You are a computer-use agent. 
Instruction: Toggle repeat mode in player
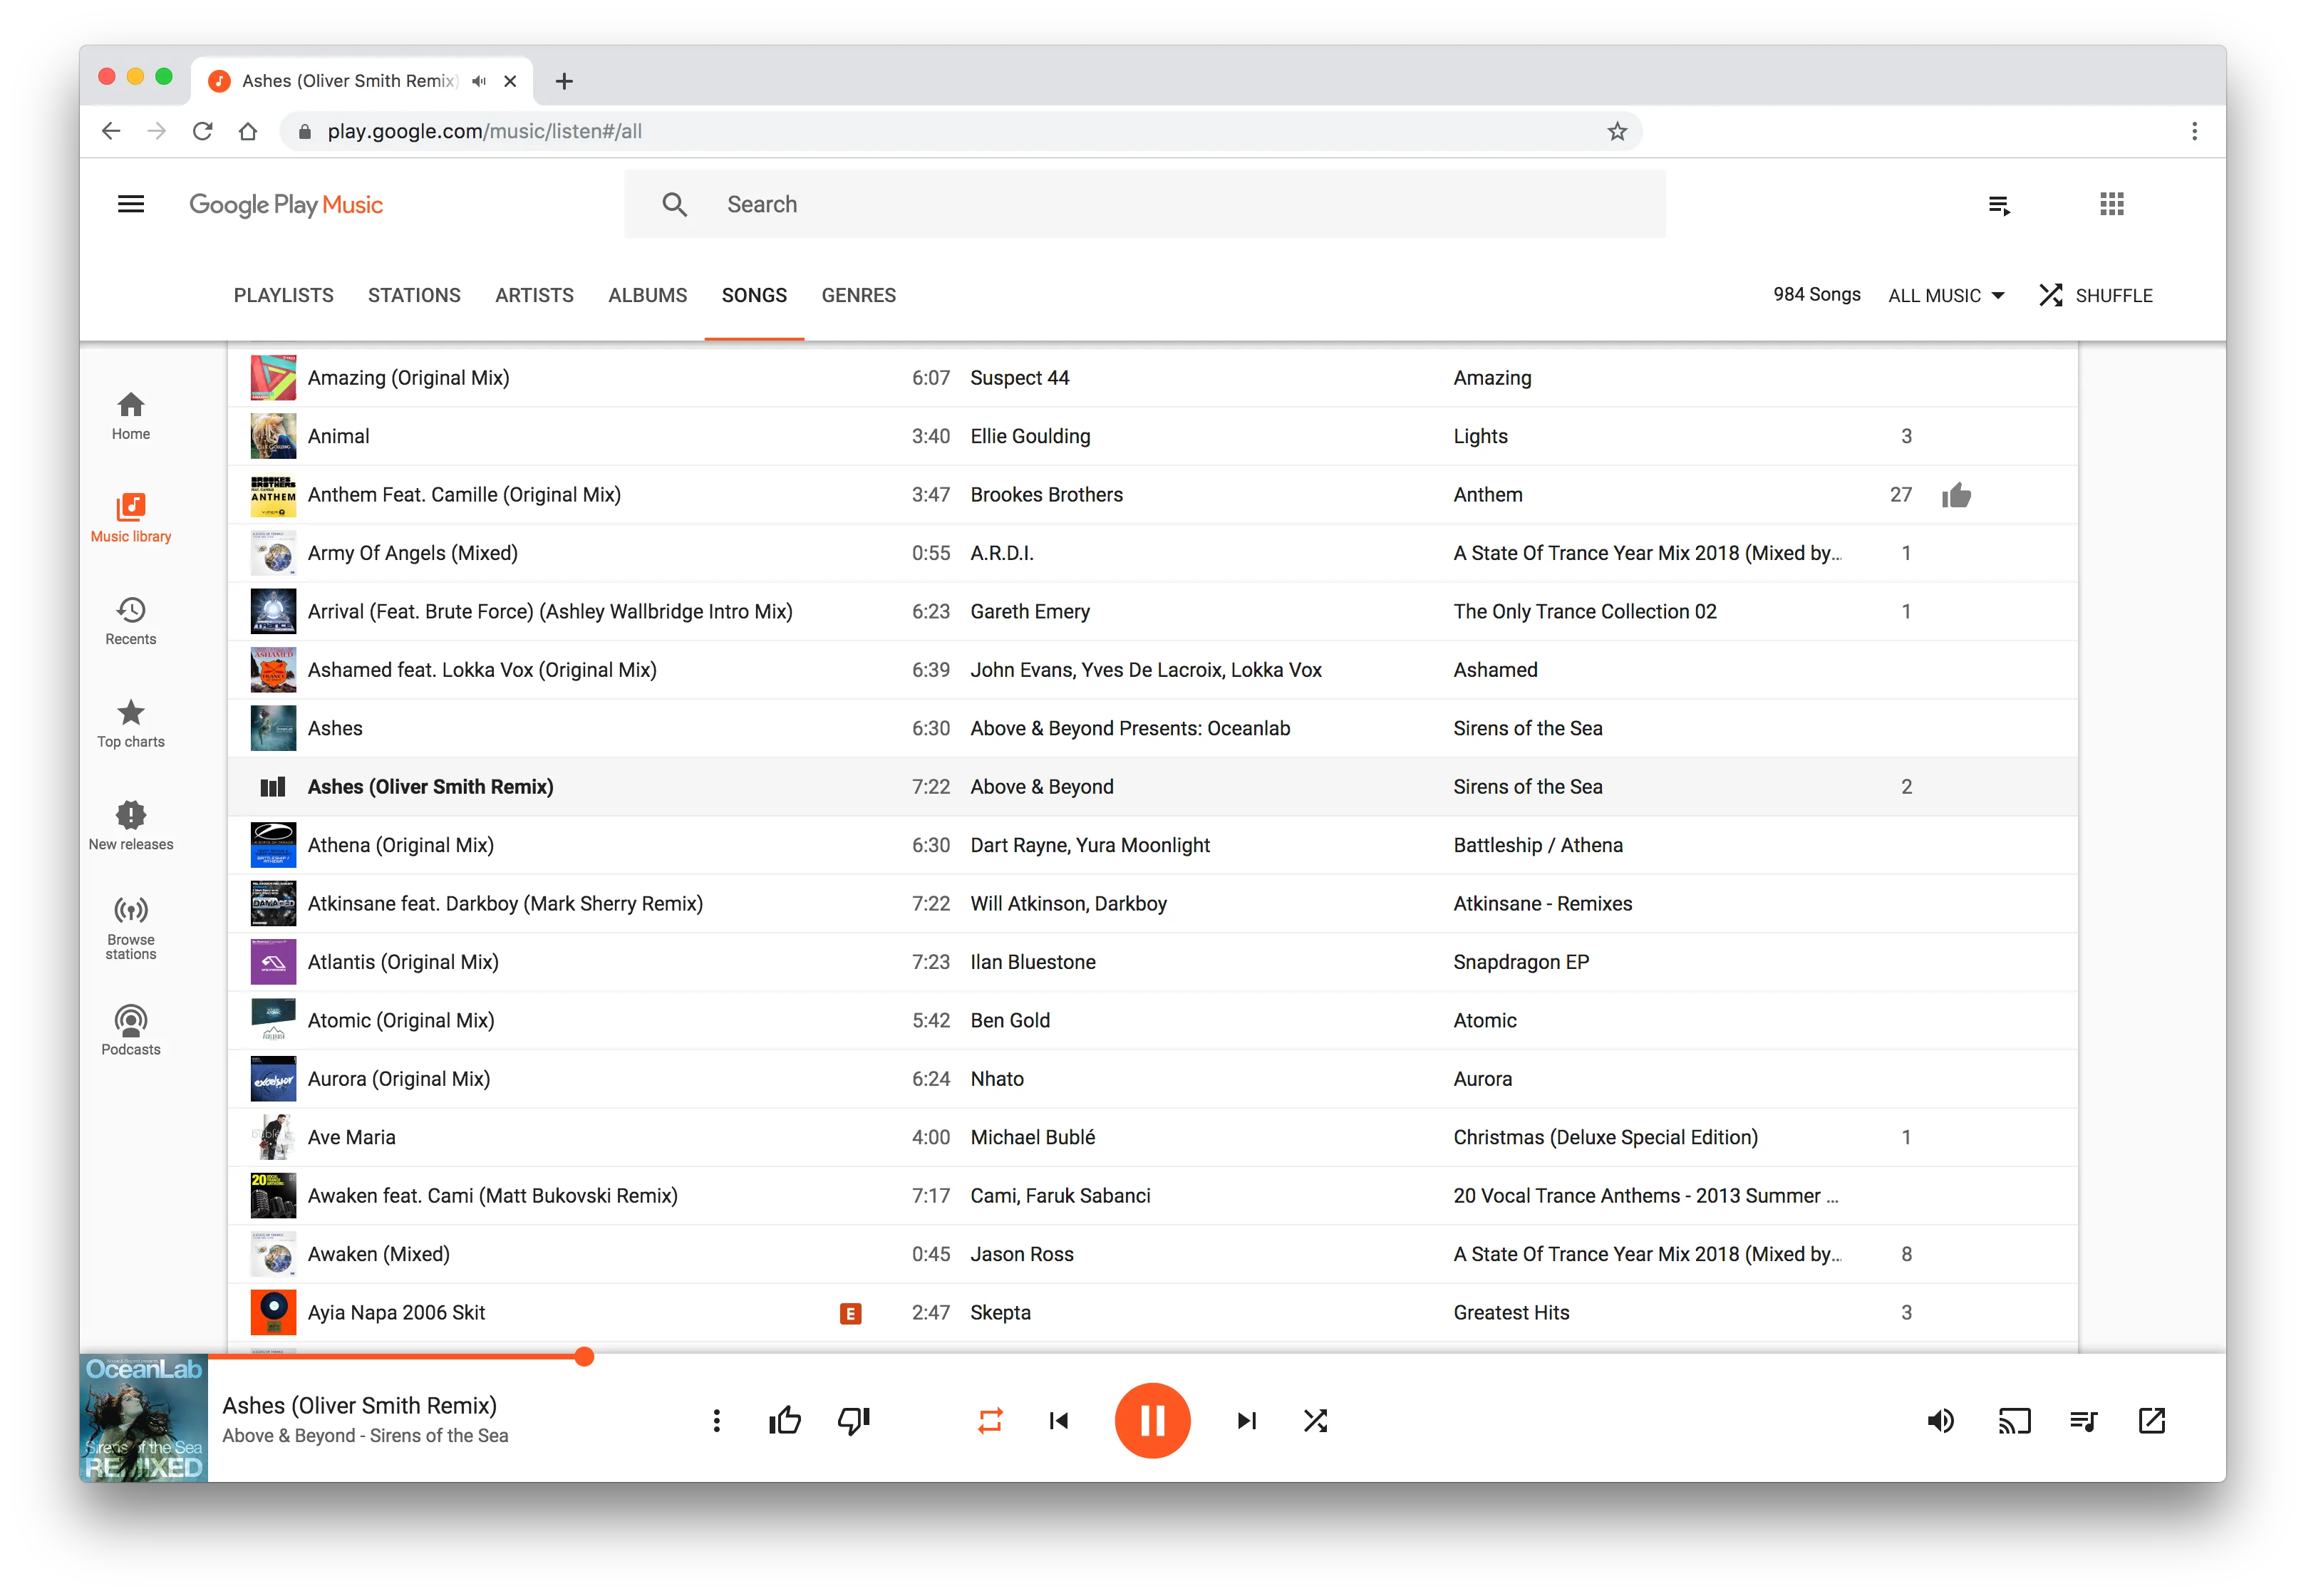tap(989, 1420)
